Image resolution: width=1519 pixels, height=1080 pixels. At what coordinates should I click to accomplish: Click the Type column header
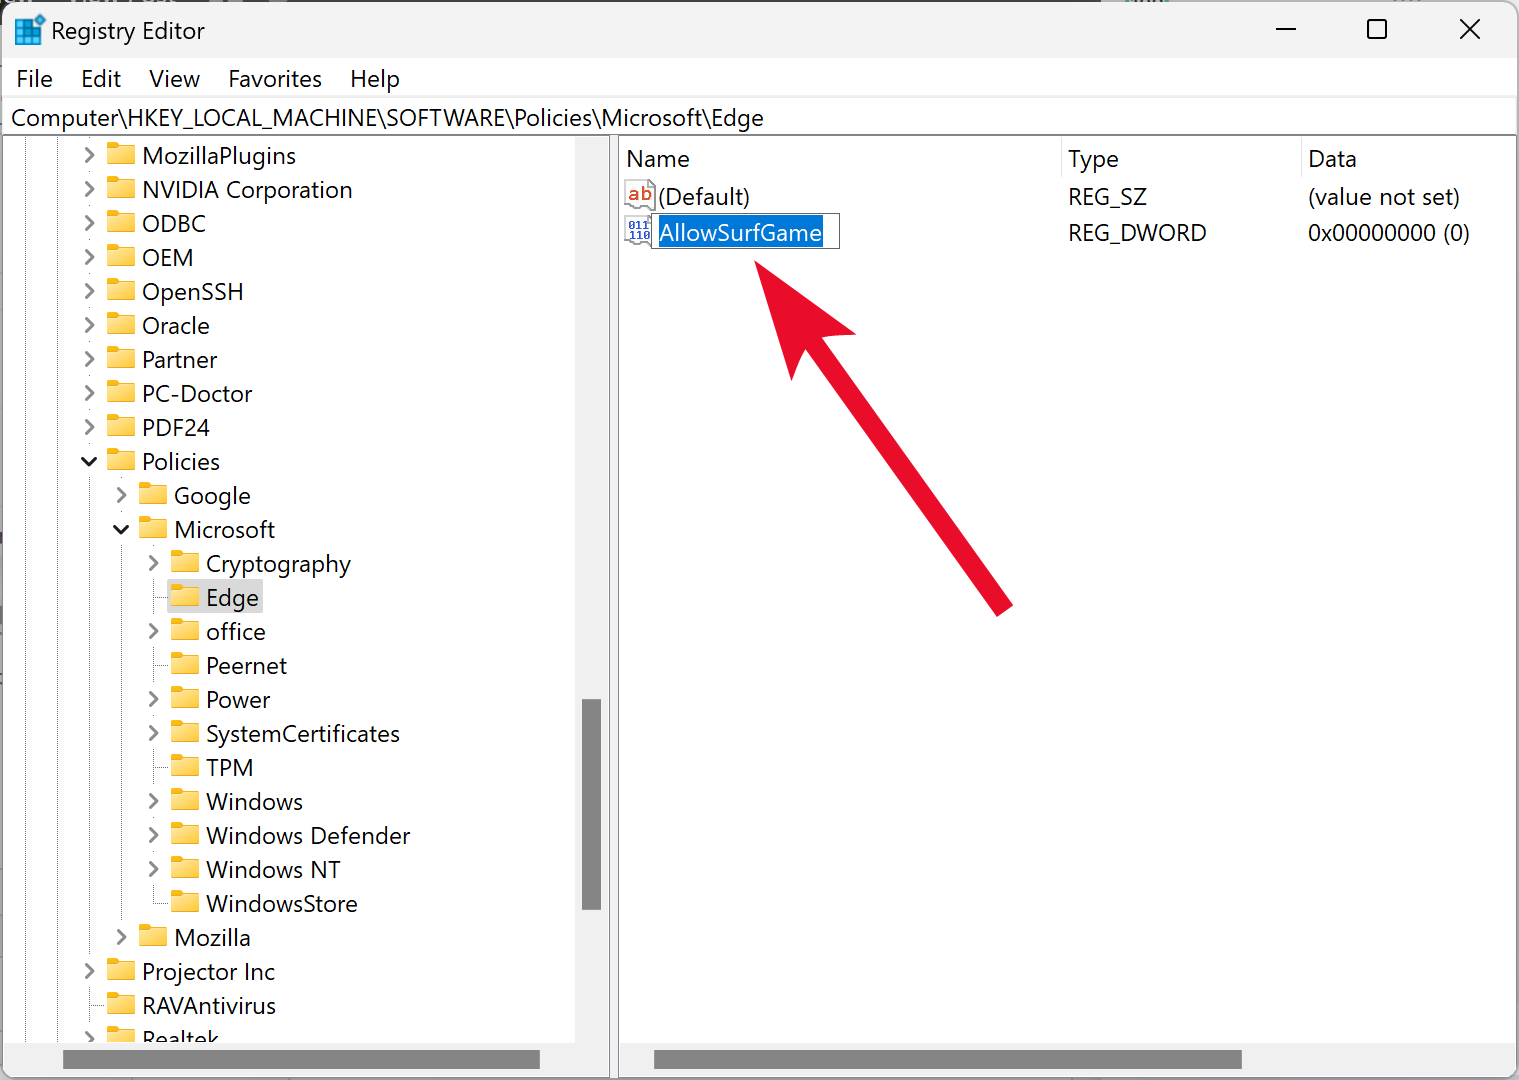tap(1181, 159)
